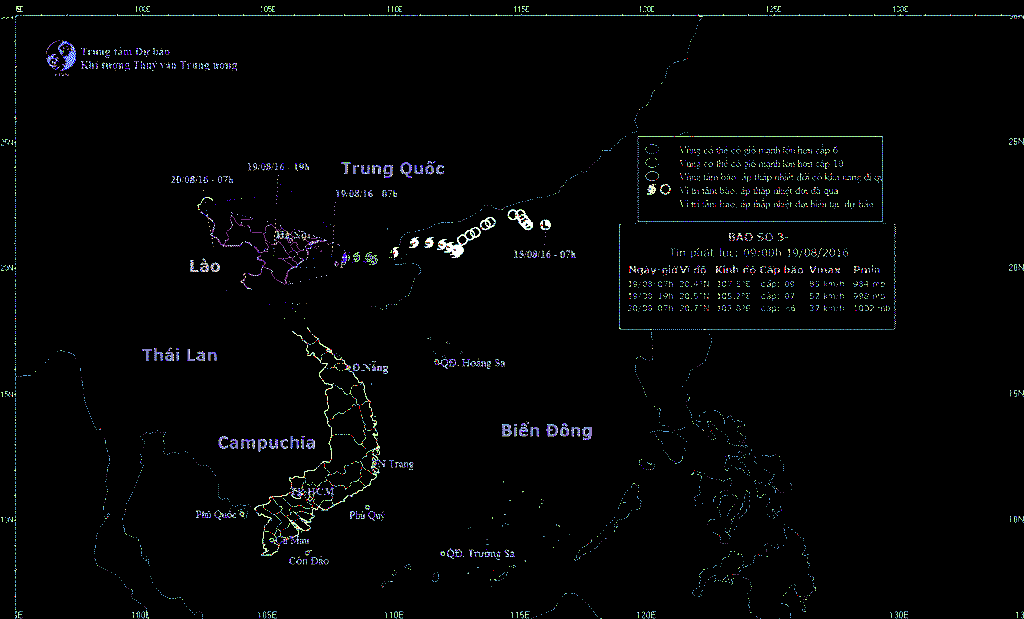Click the forecasting center logo icon
This screenshot has width=1024, height=619.
tap(60, 55)
